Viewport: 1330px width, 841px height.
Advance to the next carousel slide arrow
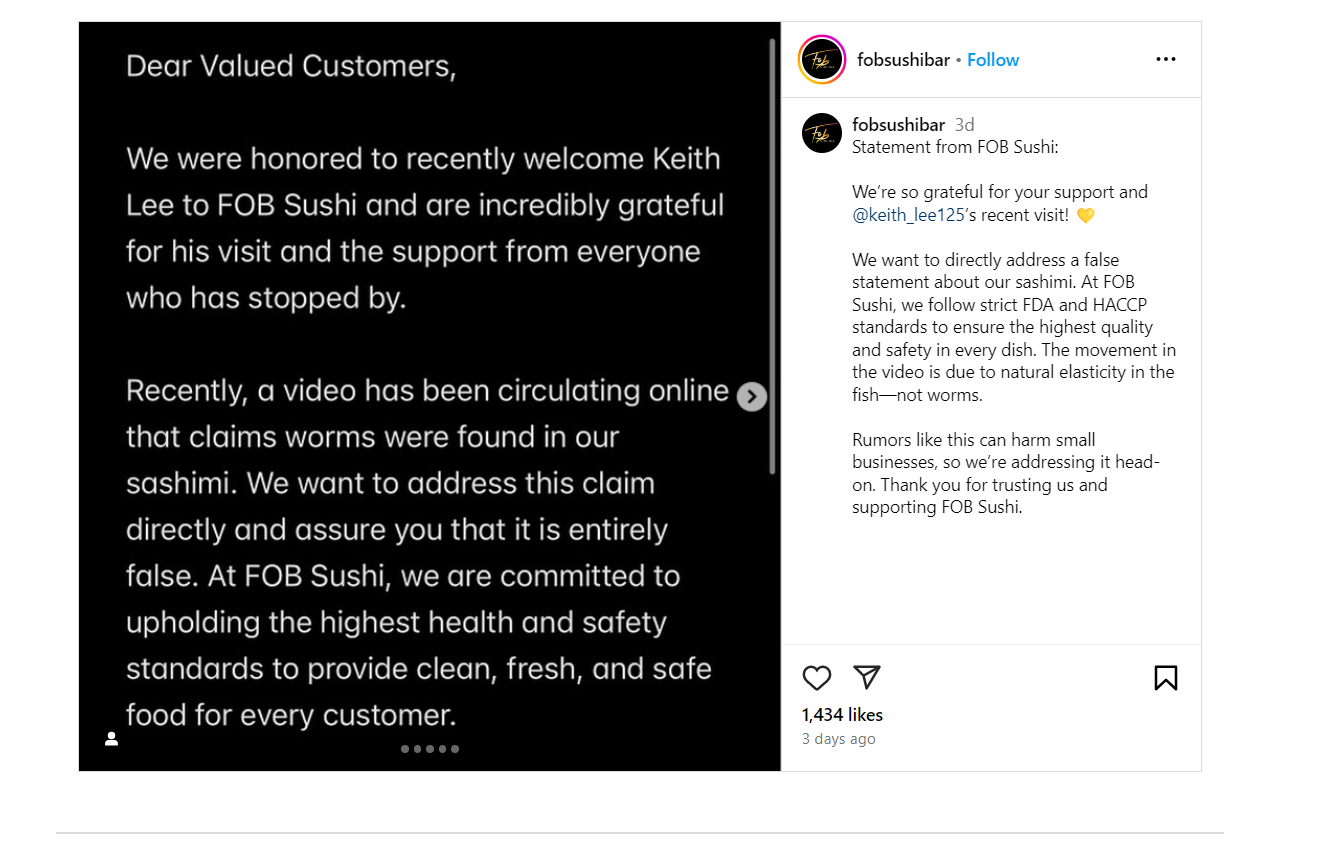(752, 397)
